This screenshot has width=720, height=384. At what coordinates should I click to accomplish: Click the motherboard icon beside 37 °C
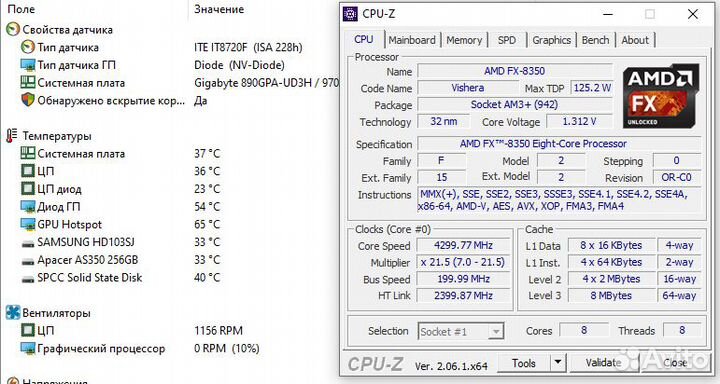coord(28,153)
